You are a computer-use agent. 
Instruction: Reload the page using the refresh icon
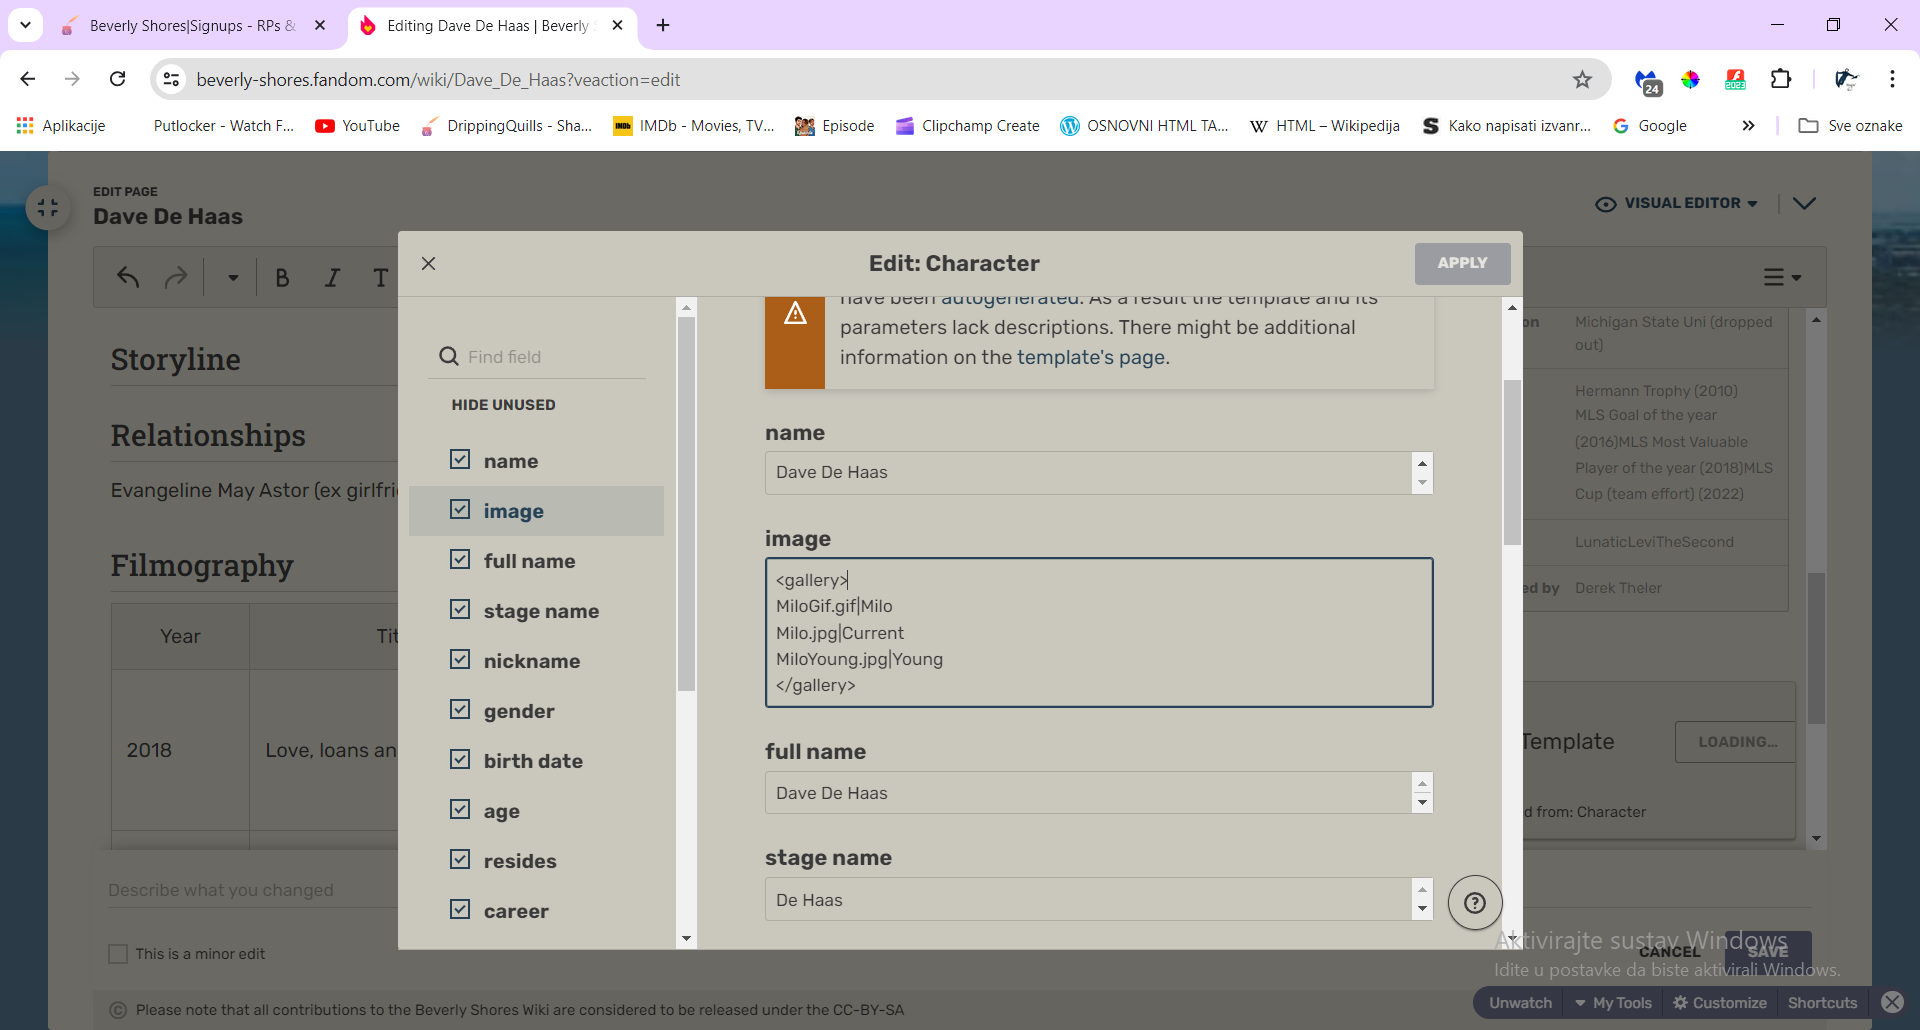[118, 79]
